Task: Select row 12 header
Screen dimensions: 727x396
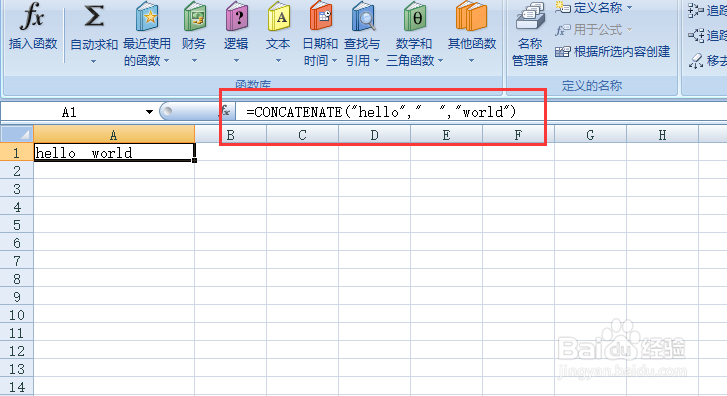Action: (x=17, y=351)
